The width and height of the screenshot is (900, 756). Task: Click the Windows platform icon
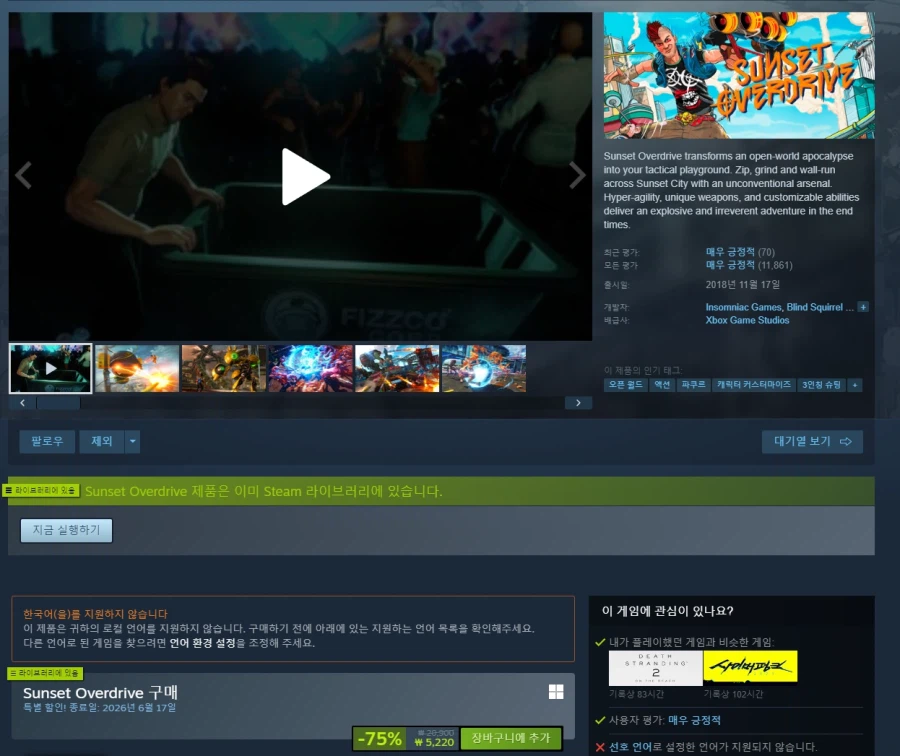[556, 692]
